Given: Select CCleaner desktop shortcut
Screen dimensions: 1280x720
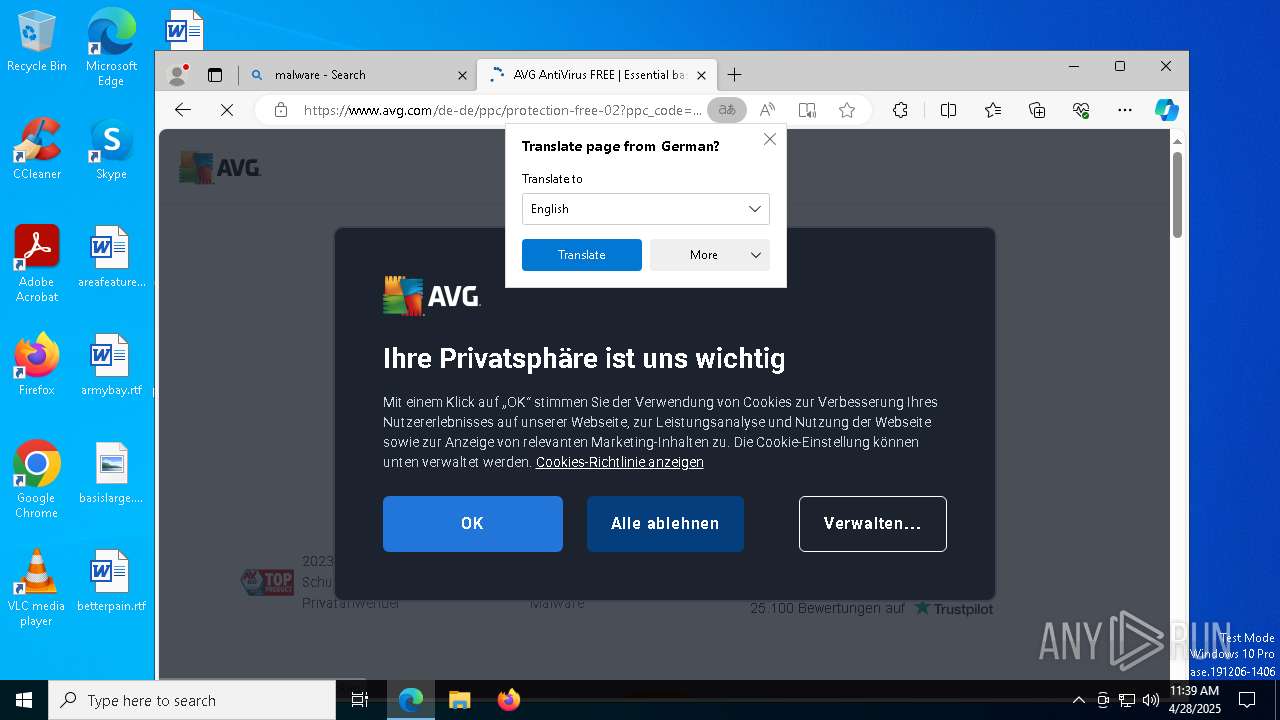Looking at the screenshot, I should click(x=37, y=148).
